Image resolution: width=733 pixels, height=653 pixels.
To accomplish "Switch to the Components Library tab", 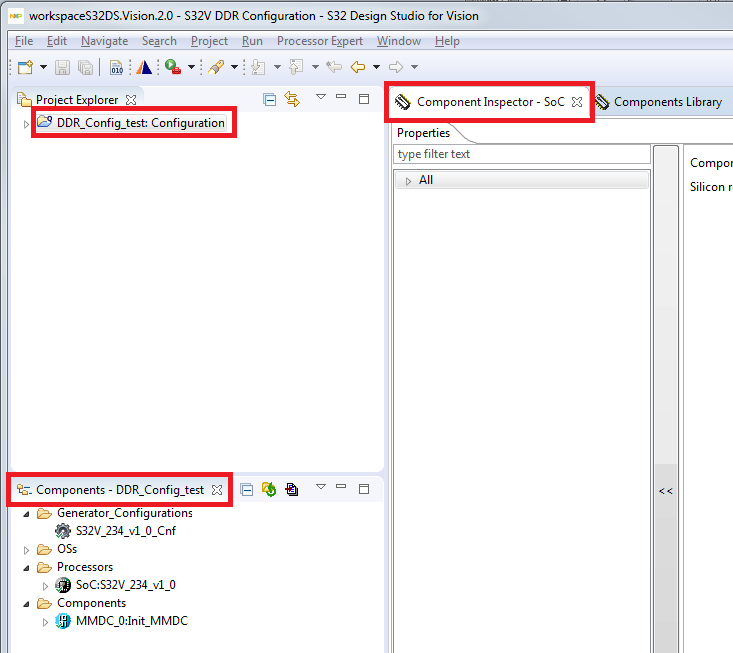I will [659, 102].
